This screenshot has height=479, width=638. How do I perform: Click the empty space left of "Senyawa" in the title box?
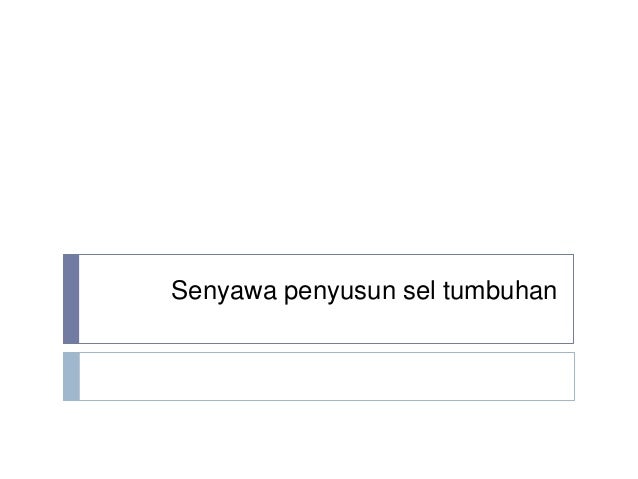click(x=125, y=291)
